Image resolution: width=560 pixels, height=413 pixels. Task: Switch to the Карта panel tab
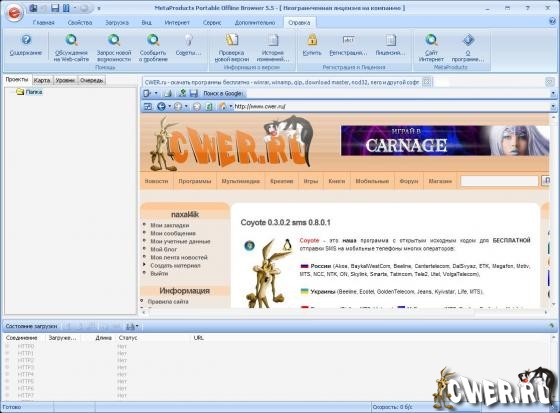click(x=42, y=80)
